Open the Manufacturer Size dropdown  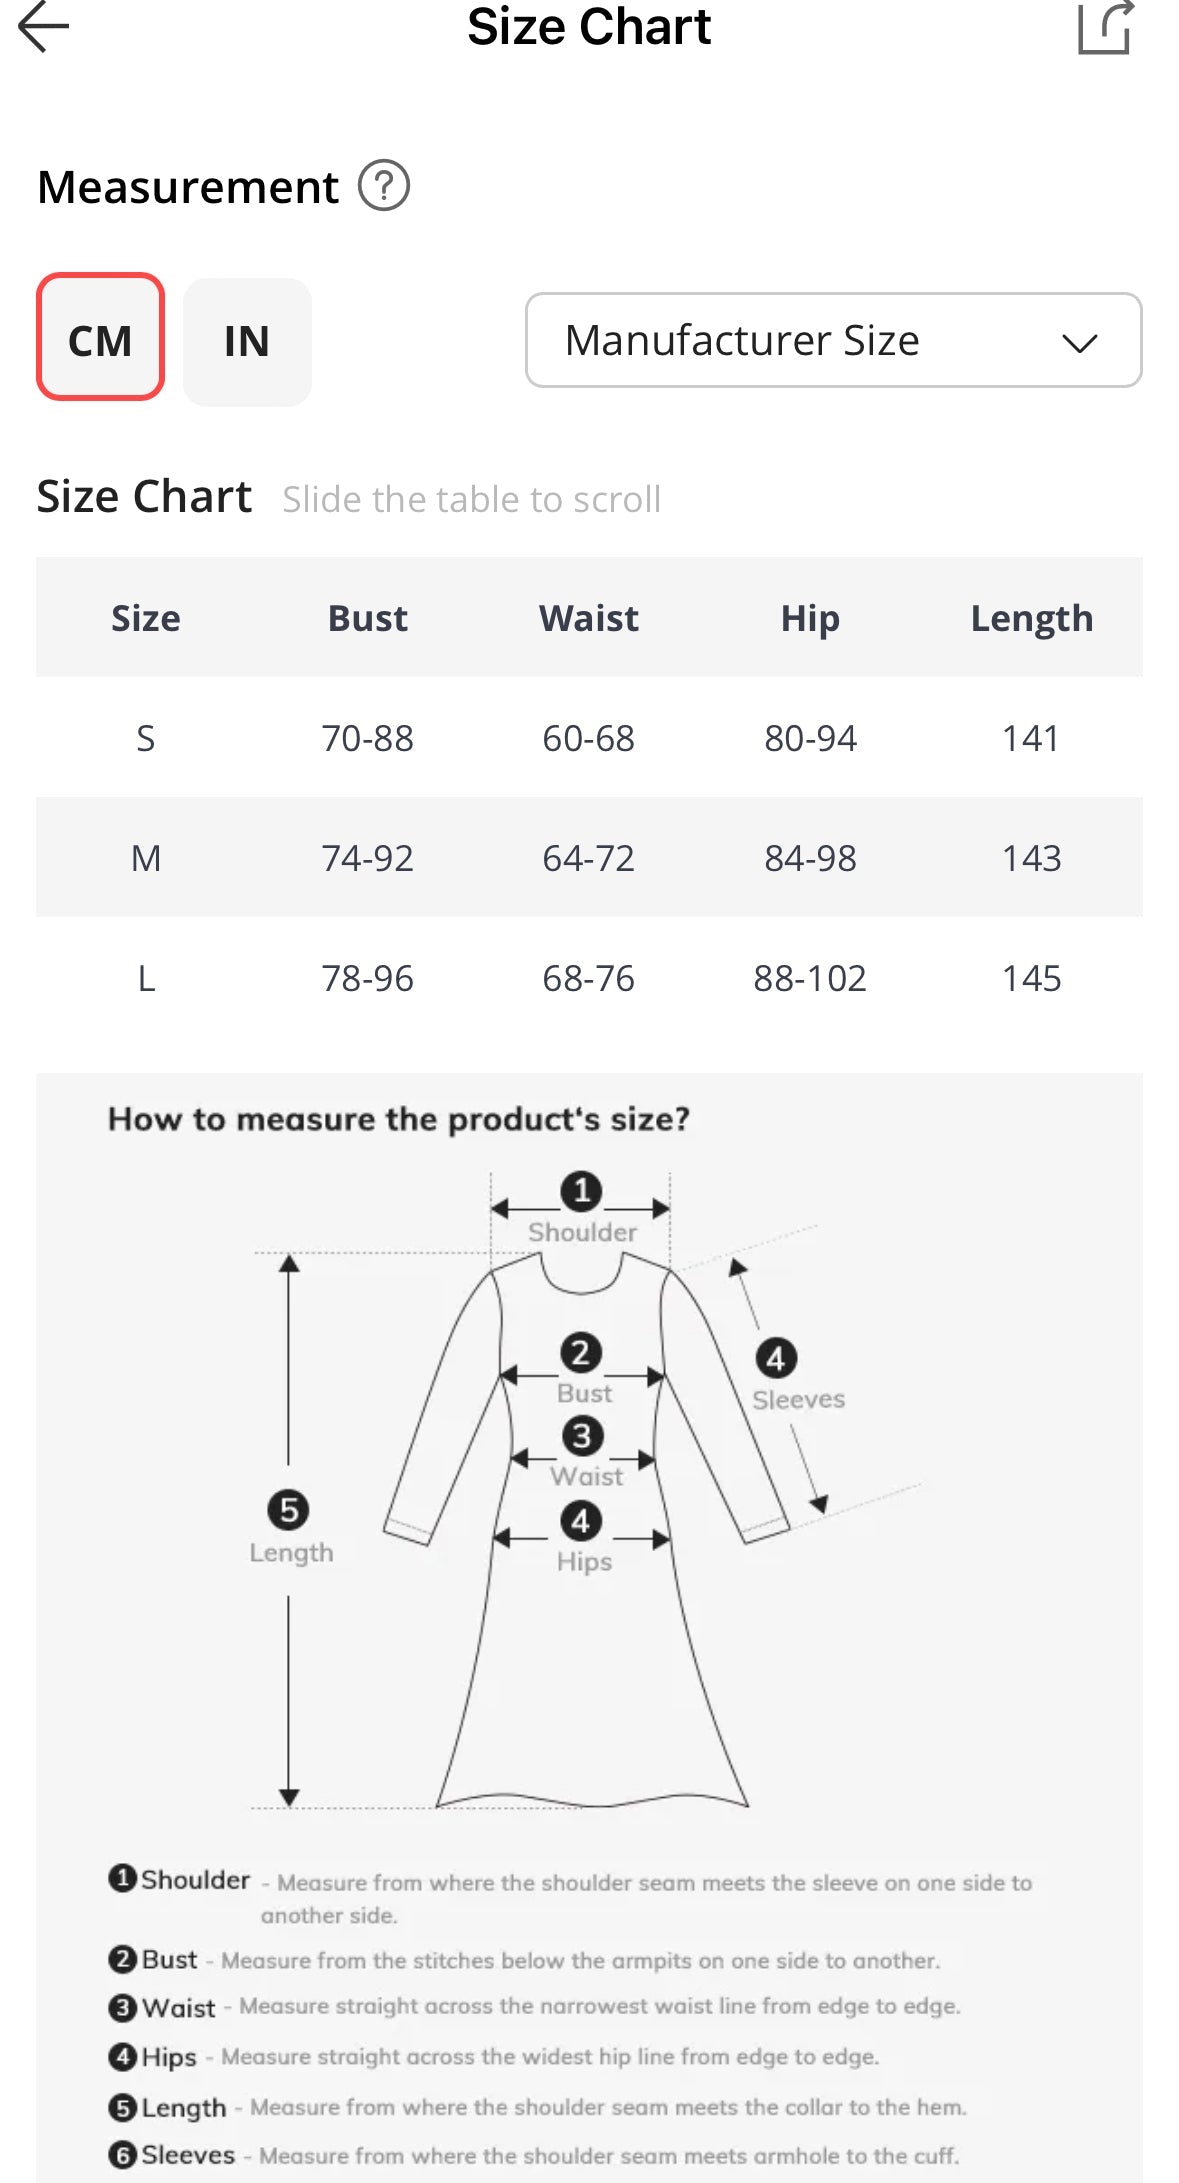coord(833,340)
